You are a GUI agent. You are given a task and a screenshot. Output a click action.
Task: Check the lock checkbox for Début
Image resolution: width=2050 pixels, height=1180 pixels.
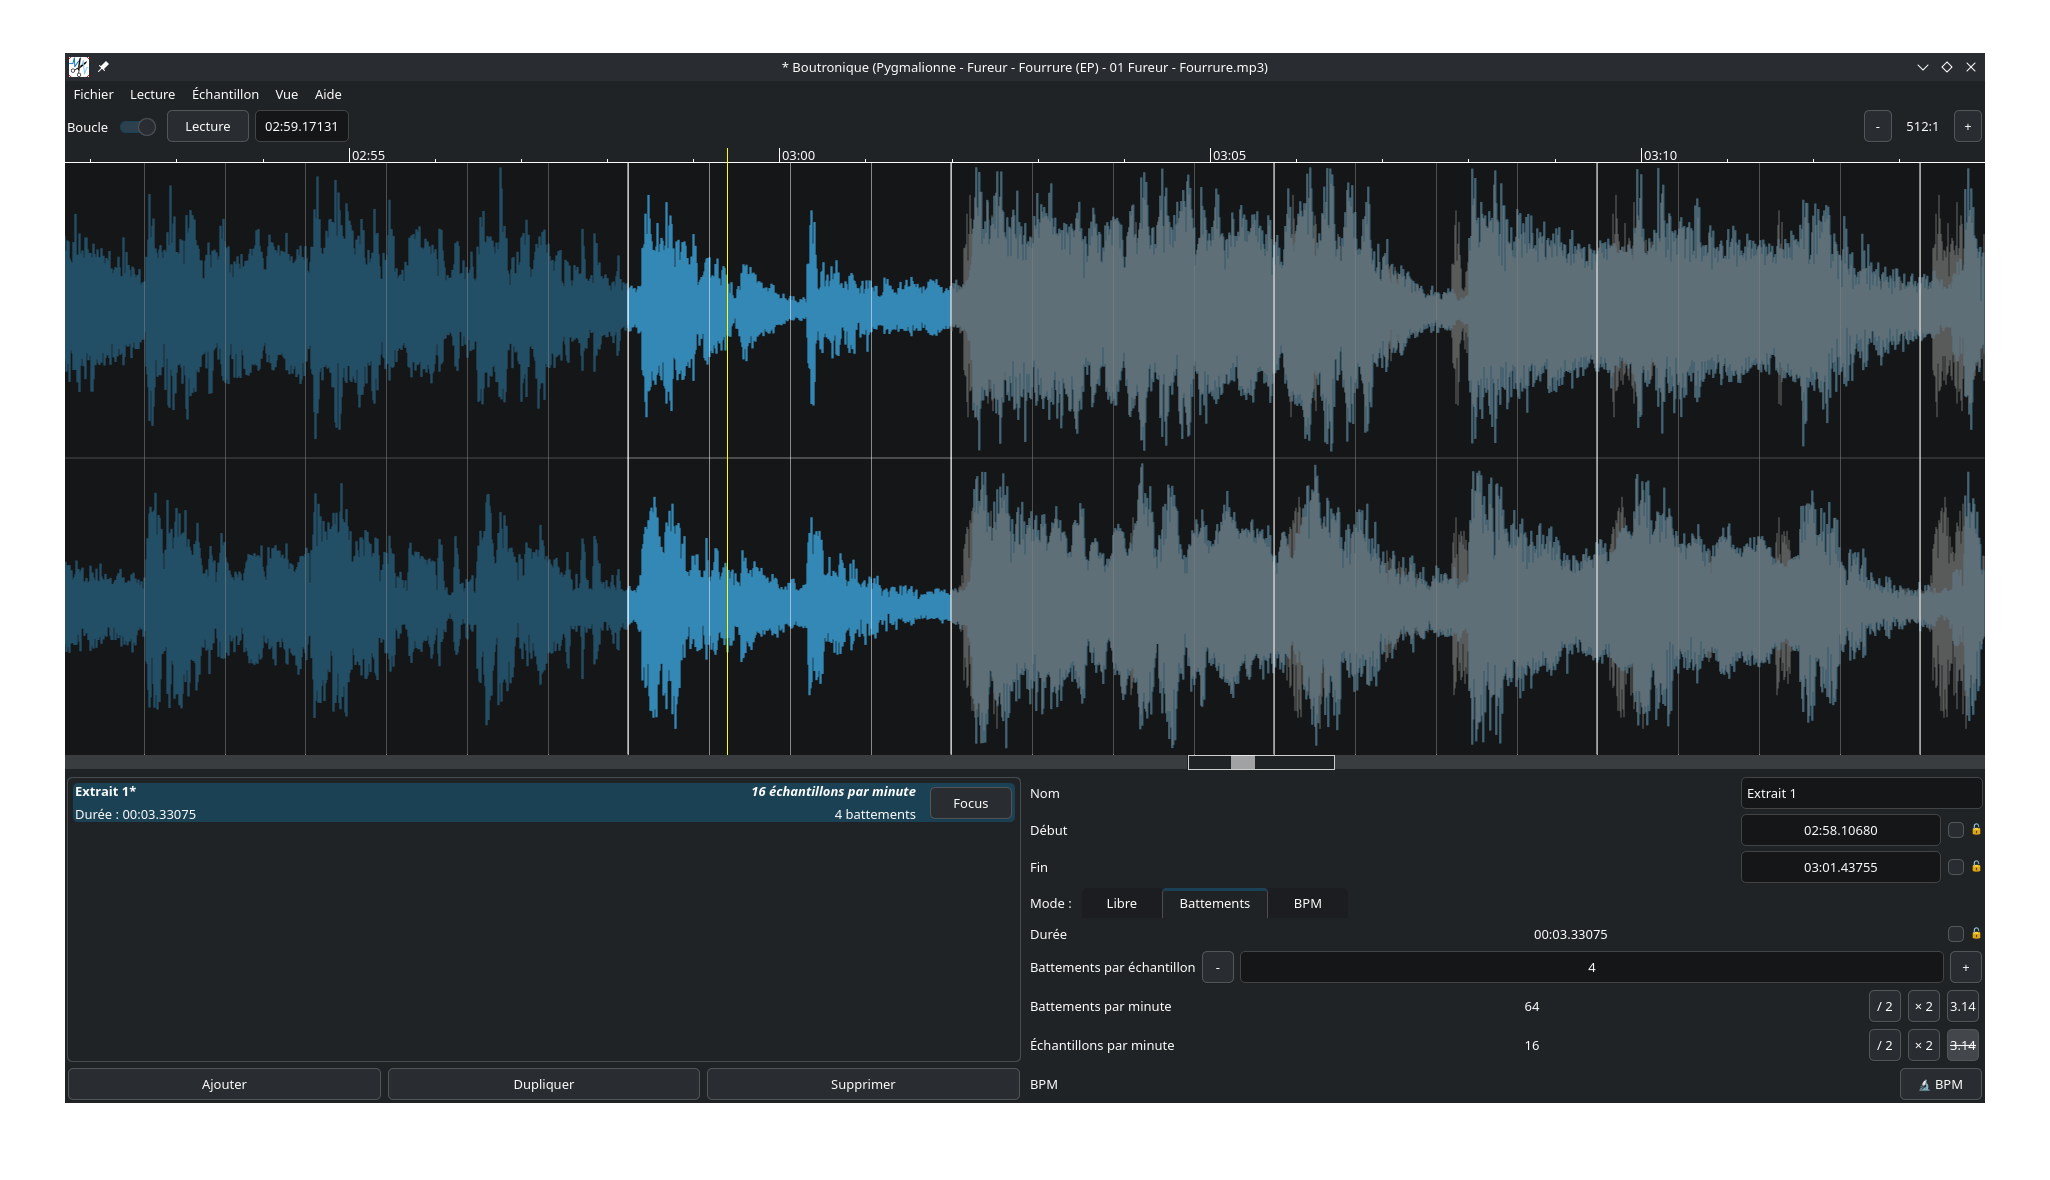click(1955, 830)
